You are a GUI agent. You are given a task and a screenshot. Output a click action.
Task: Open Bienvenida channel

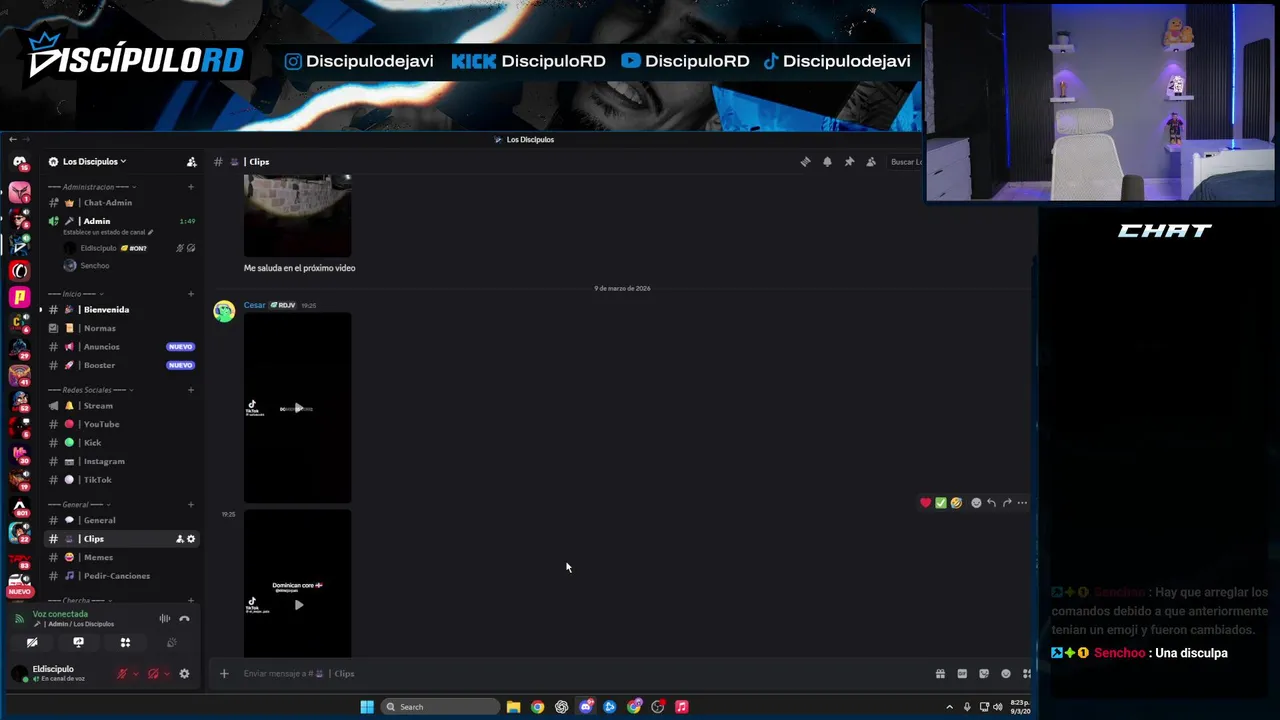[121, 310]
